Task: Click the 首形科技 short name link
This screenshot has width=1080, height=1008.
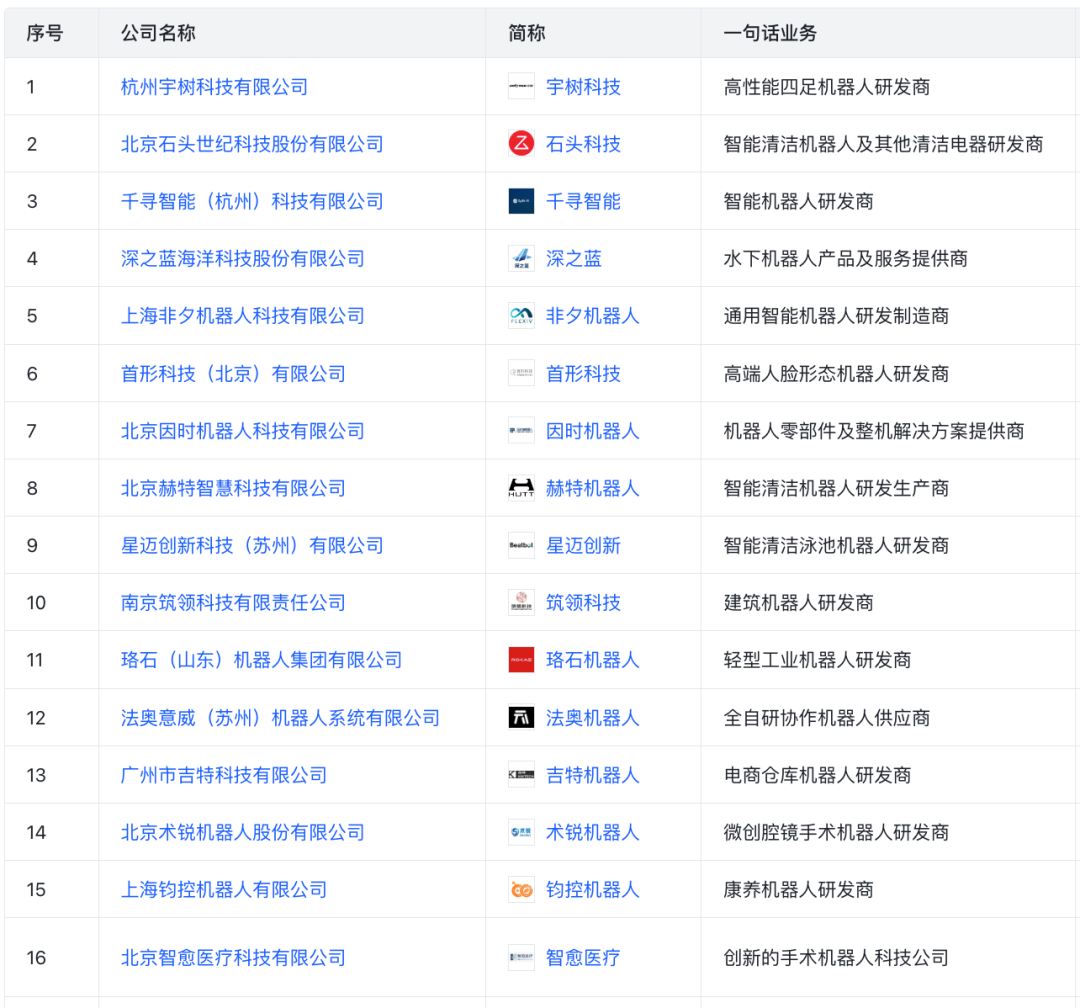Action: tap(583, 373)
